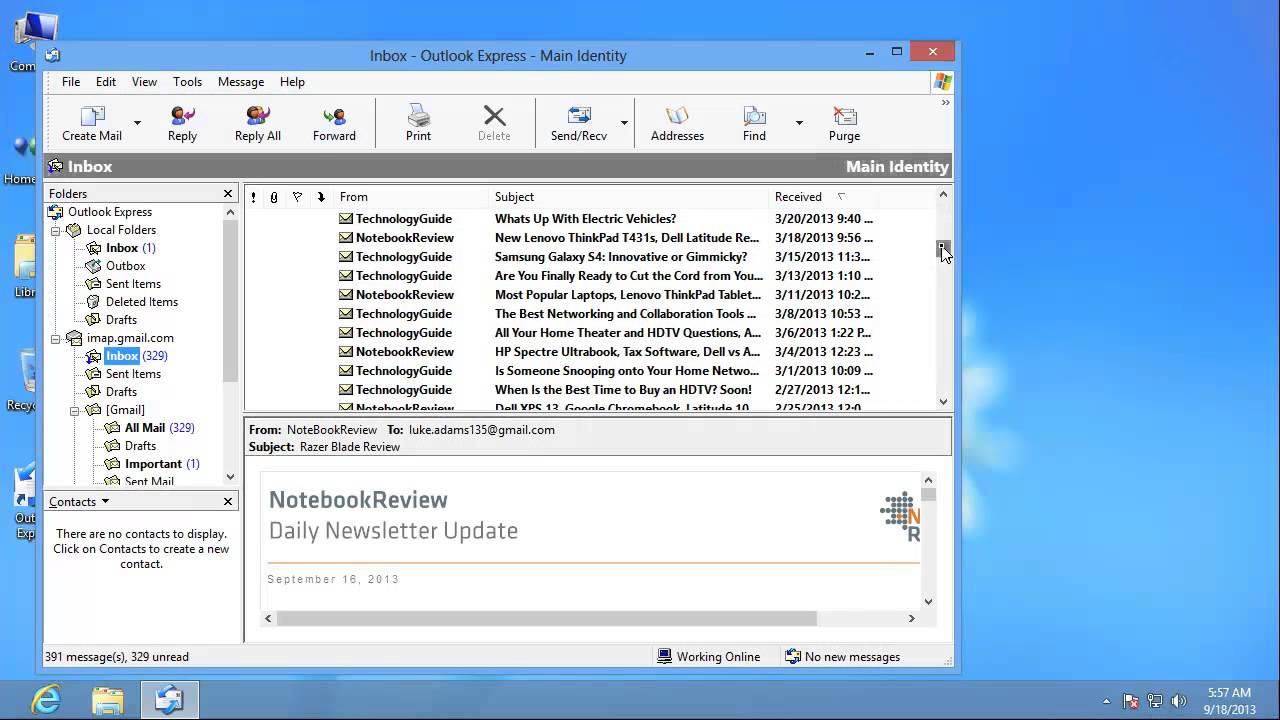Click the Purge toolbar icon

[x=844, y=124]
